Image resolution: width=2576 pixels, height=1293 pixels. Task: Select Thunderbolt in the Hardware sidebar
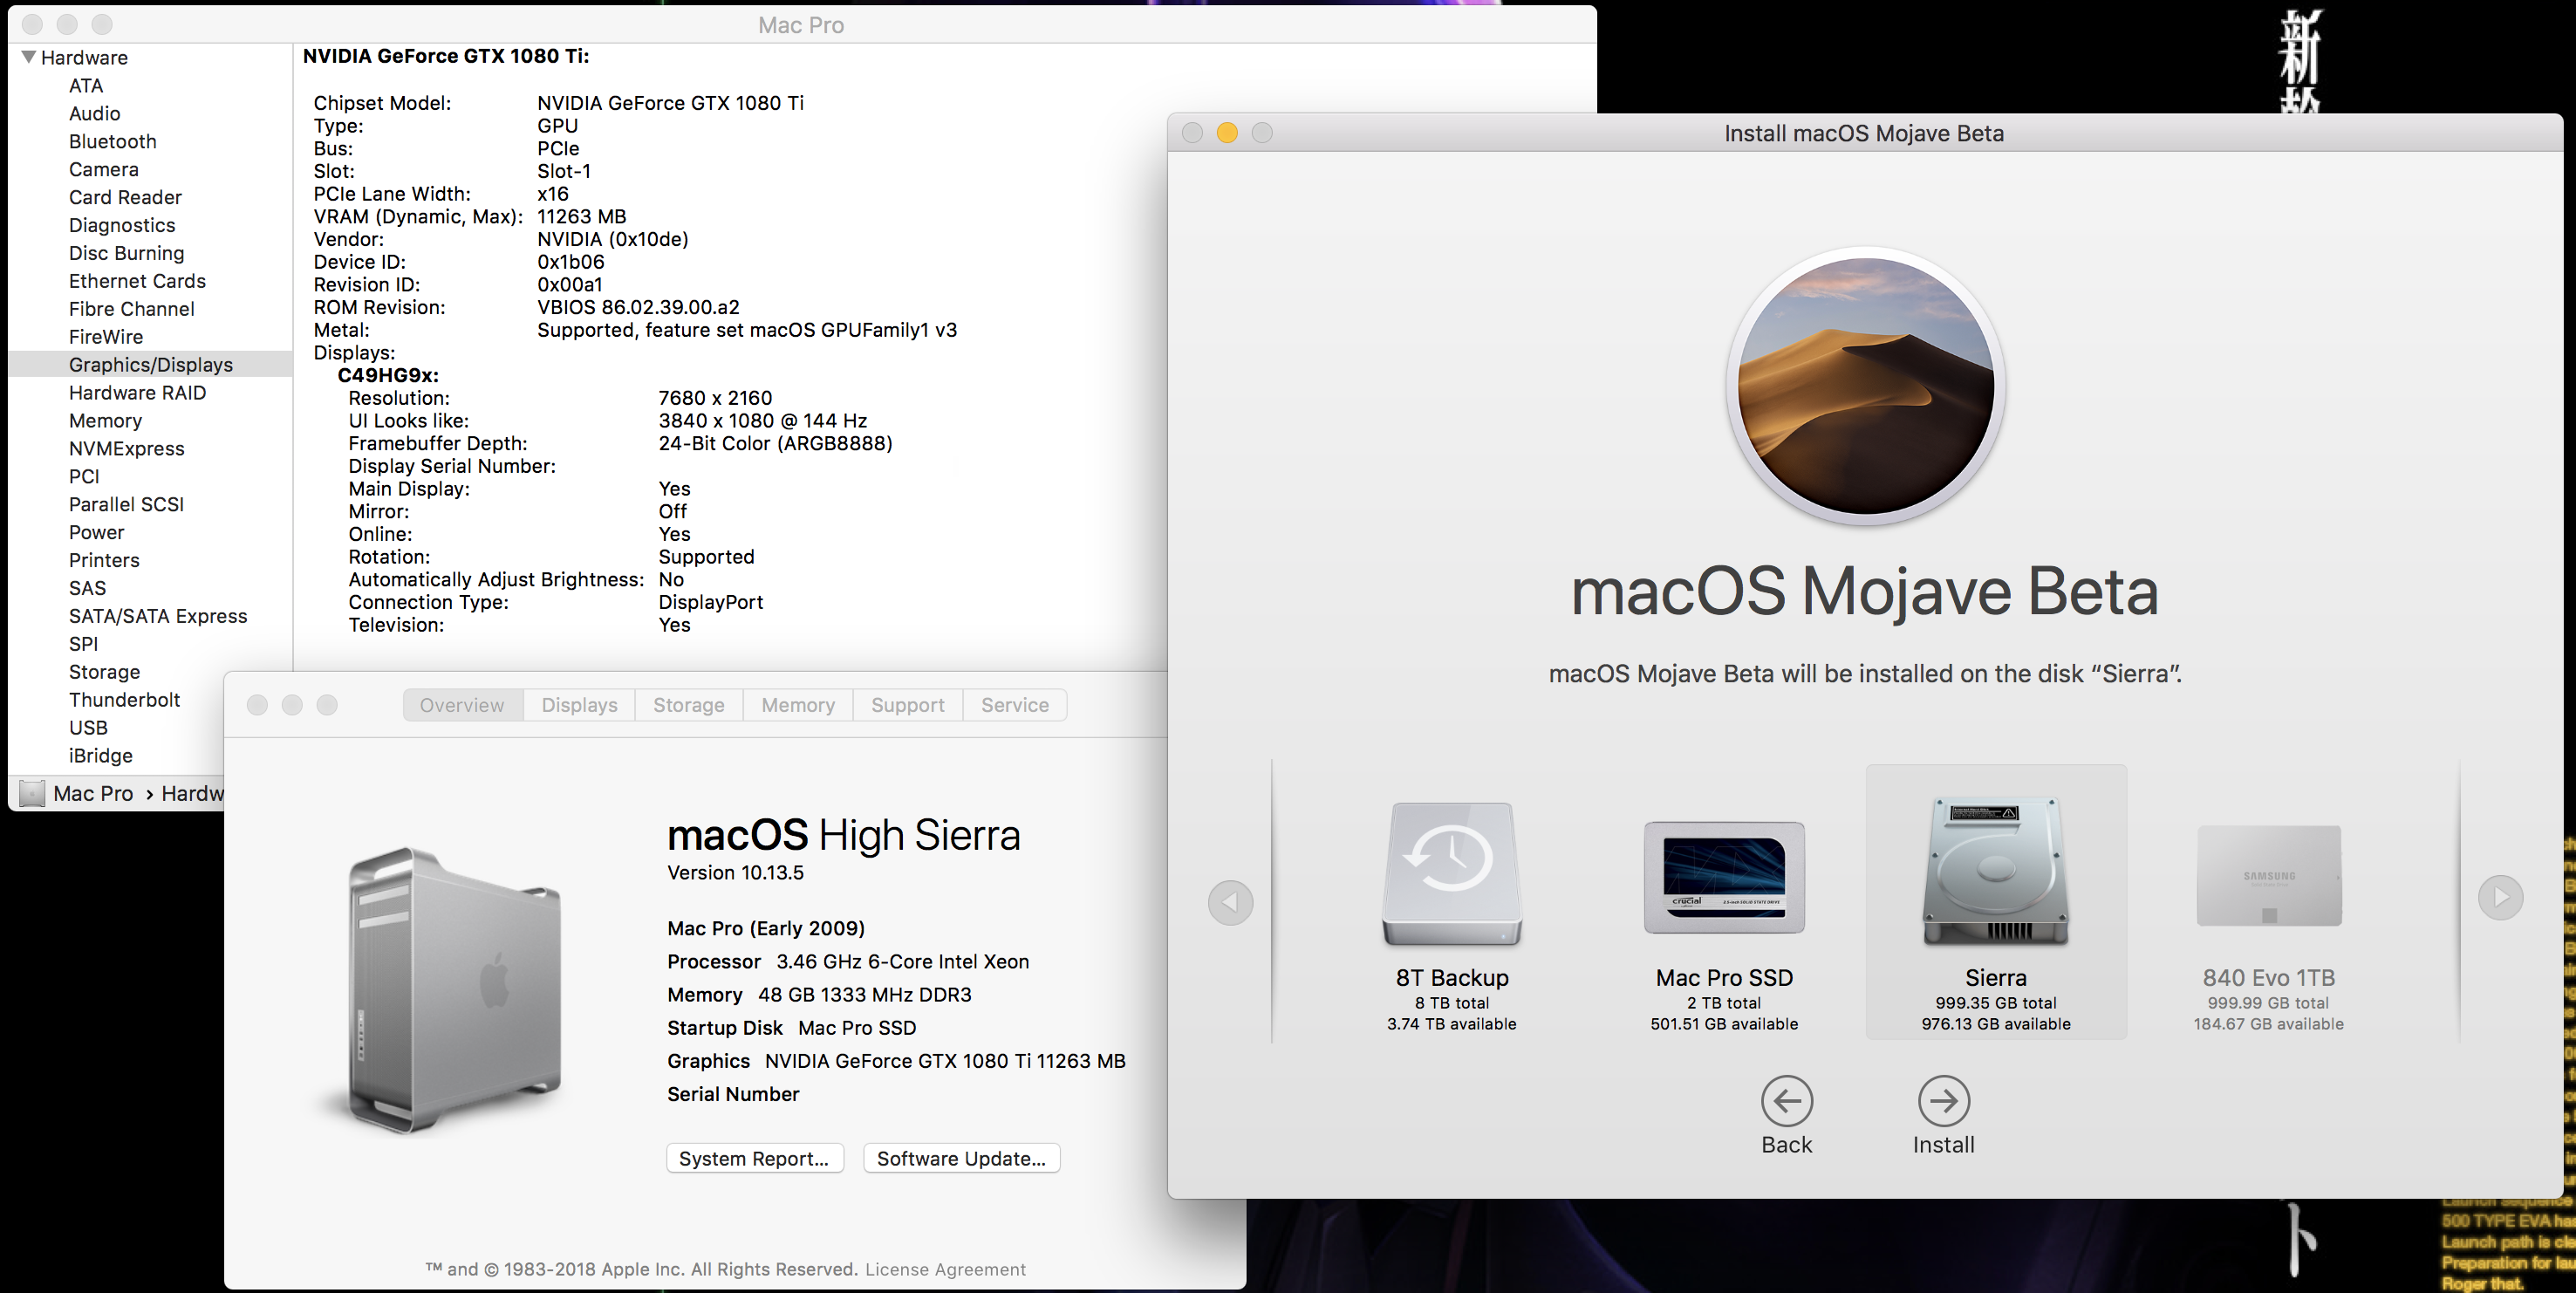[x=124, y=700]
